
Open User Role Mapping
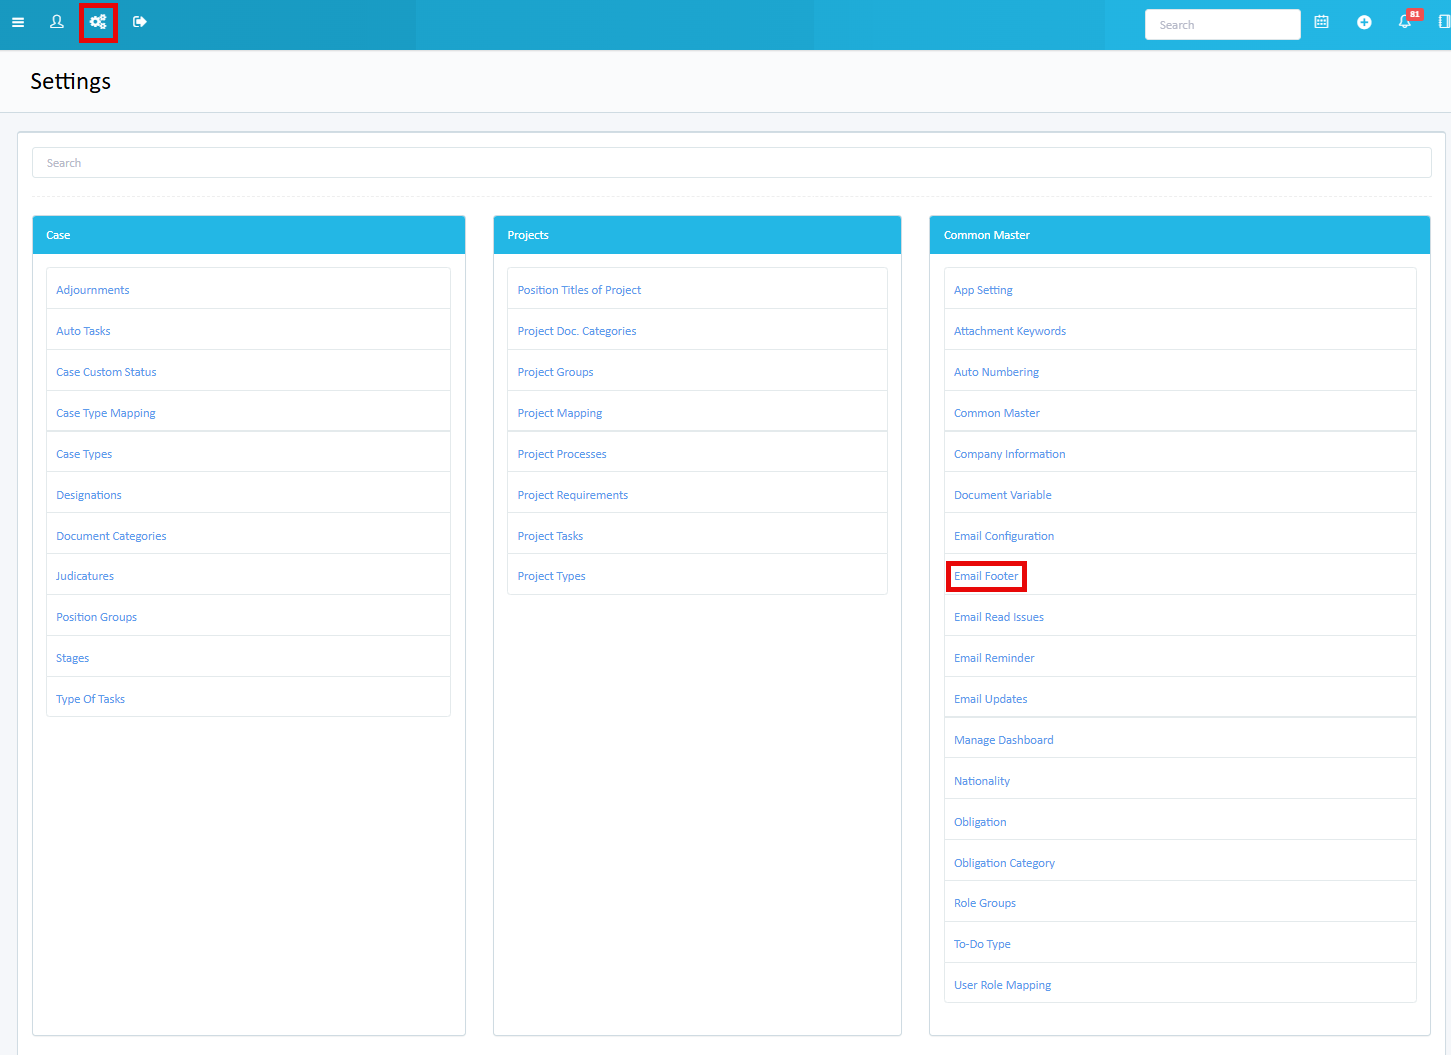point(1002,985)
